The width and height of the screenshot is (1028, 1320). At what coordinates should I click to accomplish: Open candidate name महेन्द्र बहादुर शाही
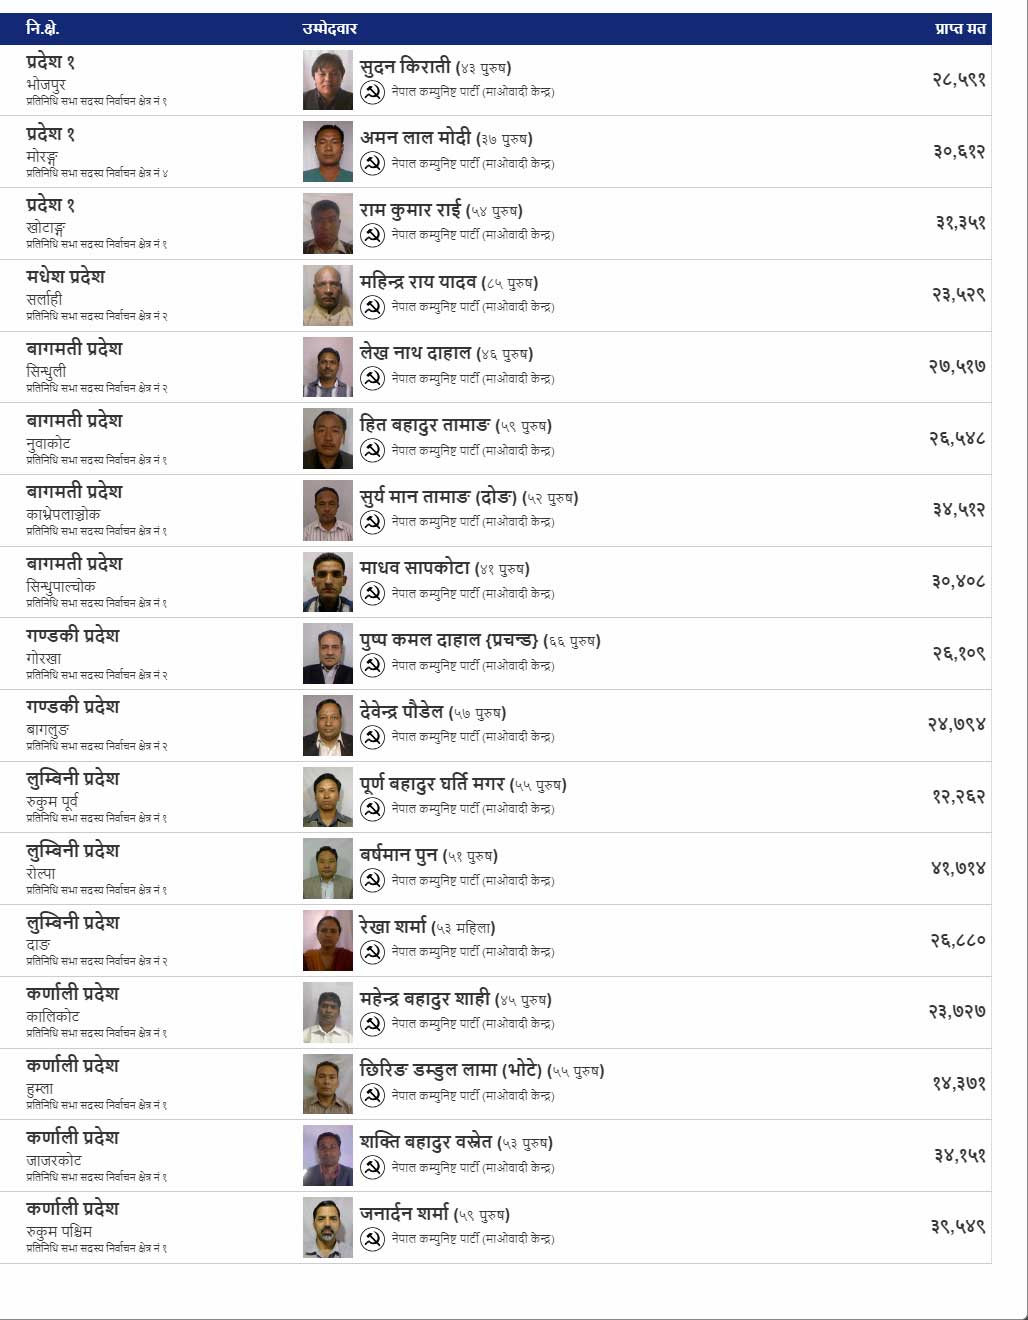click(425, 998)
